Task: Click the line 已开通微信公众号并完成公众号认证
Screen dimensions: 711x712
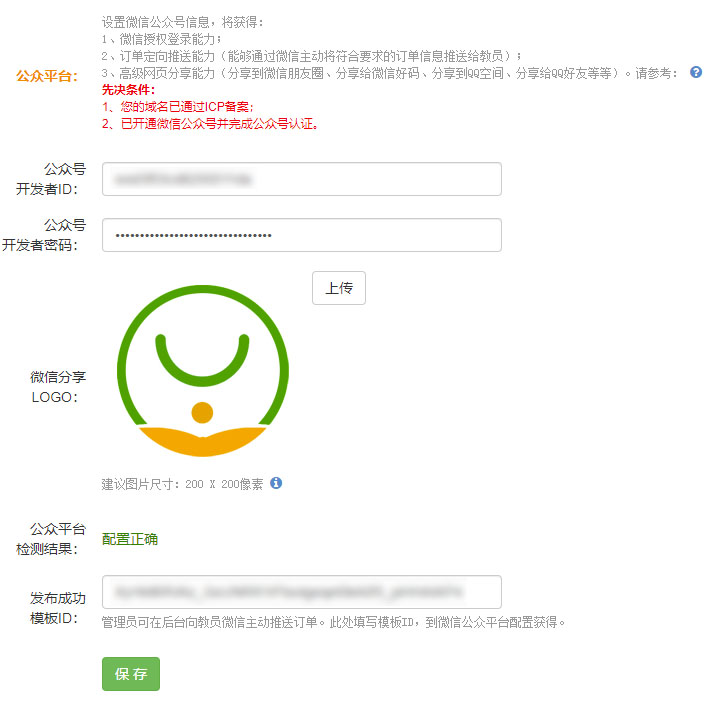Action: click(210, 124)
